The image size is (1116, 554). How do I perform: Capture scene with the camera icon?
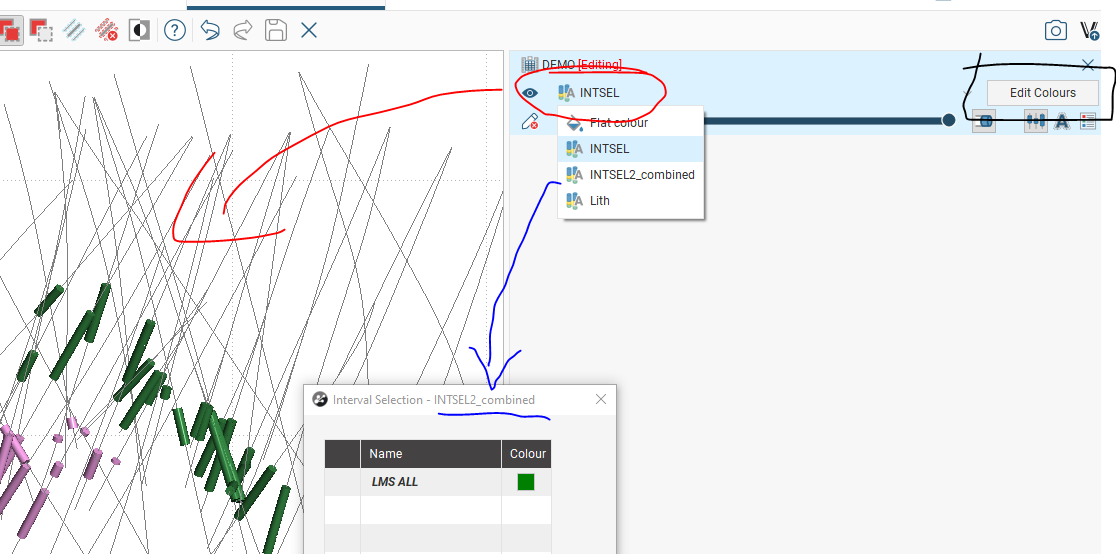point(1056,30)
